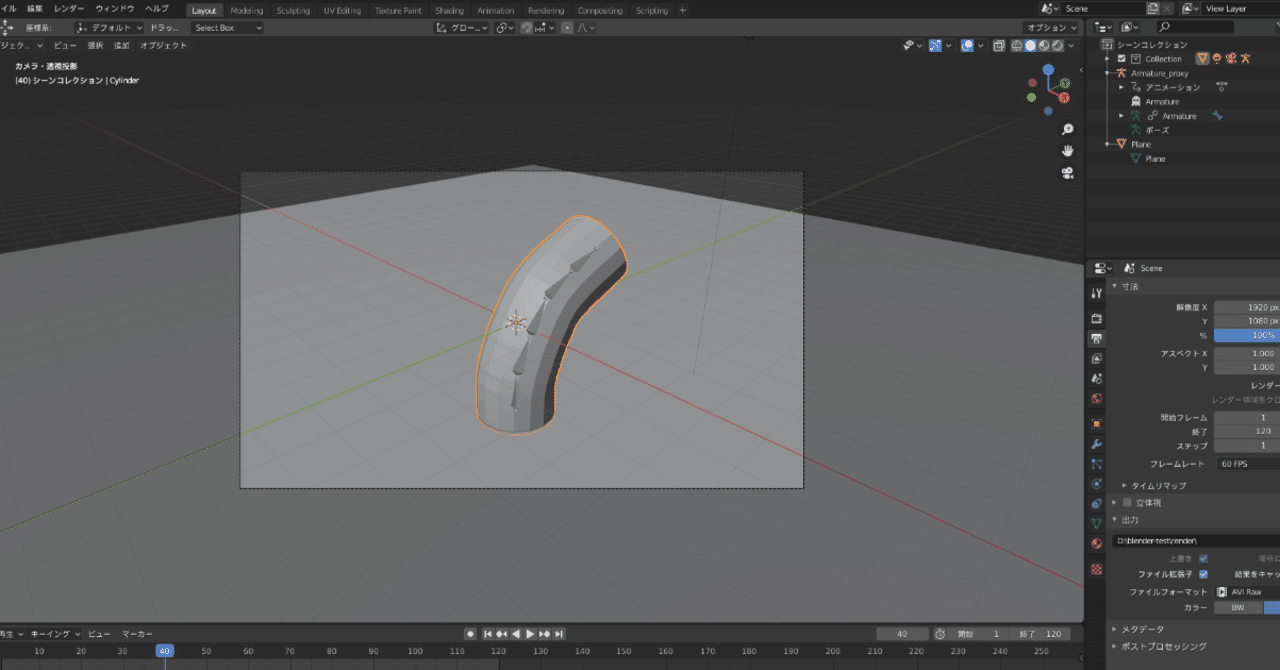Image resolution: width=1280 pixels, height=670 pixels.
Task: Select material preview shading mode
Action: pyautogui.click(x=1044, y=45)
